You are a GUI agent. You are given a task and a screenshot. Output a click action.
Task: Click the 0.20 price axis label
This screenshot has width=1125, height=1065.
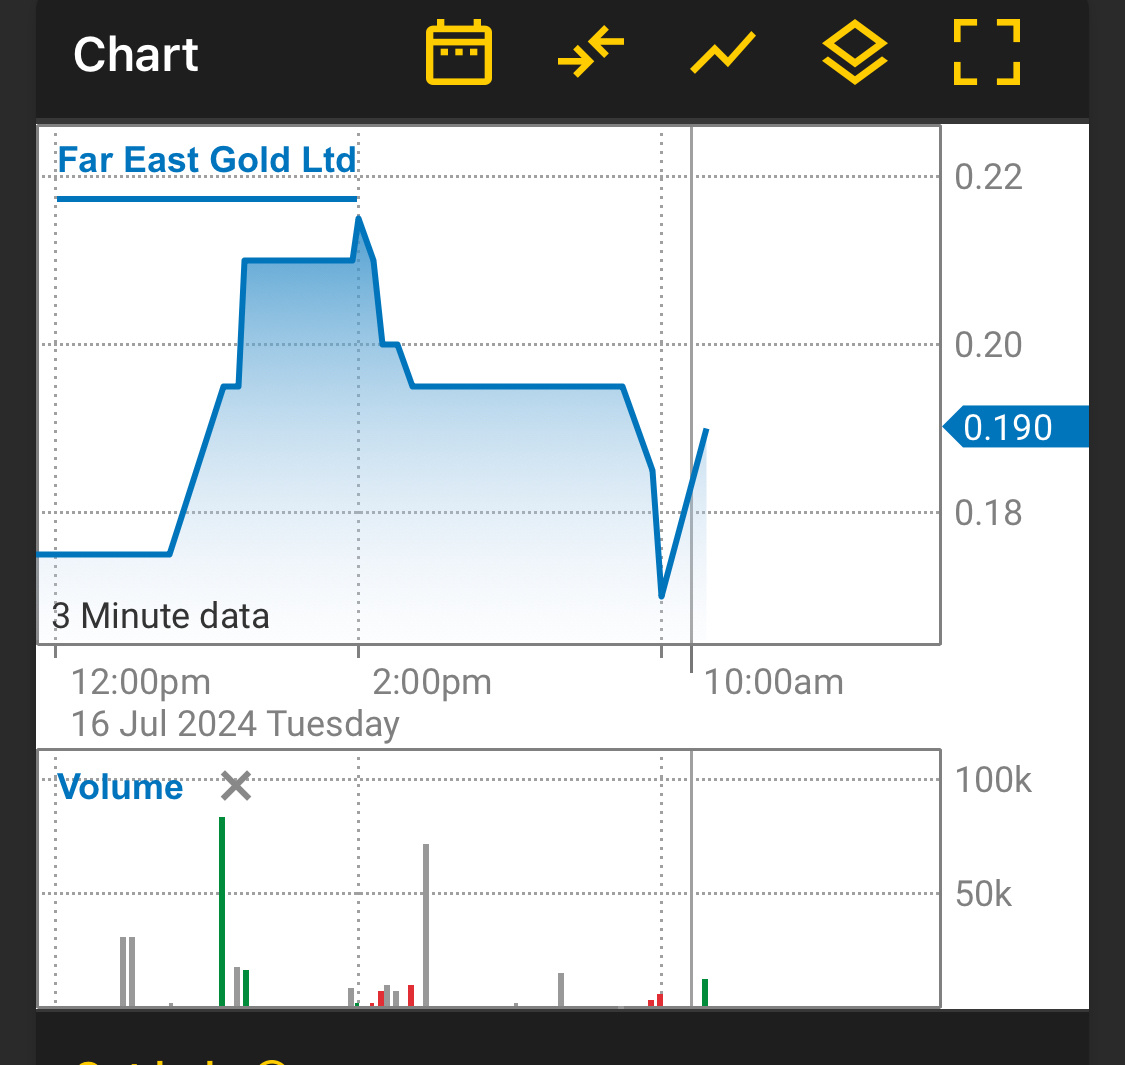tap(988, 345)
